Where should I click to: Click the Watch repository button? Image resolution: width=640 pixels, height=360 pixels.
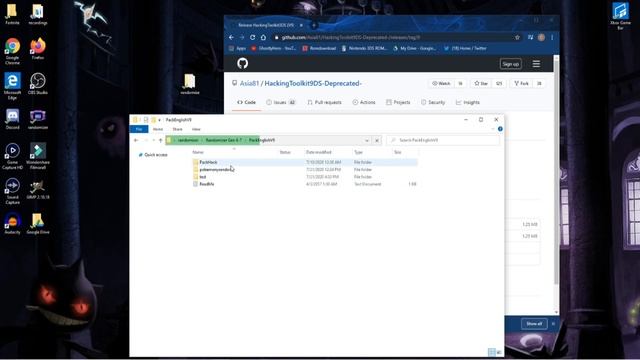(x=441, y=83)
